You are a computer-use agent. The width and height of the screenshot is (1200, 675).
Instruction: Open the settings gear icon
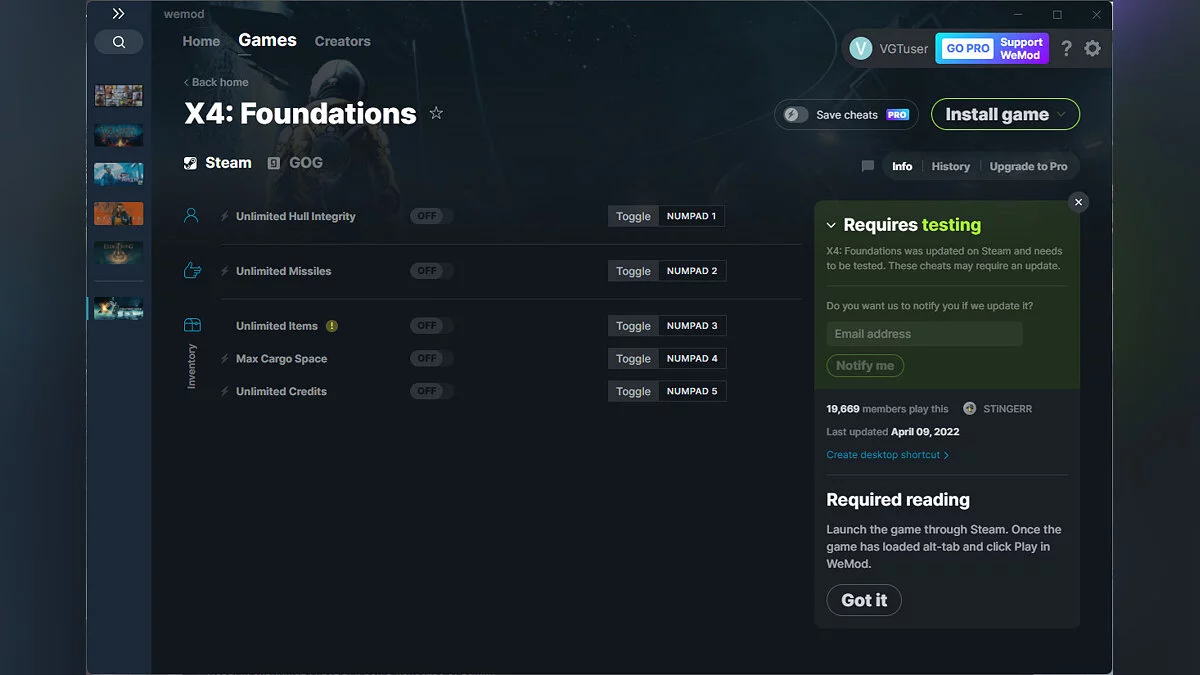pyautogui.click(x=1092, y=47)
